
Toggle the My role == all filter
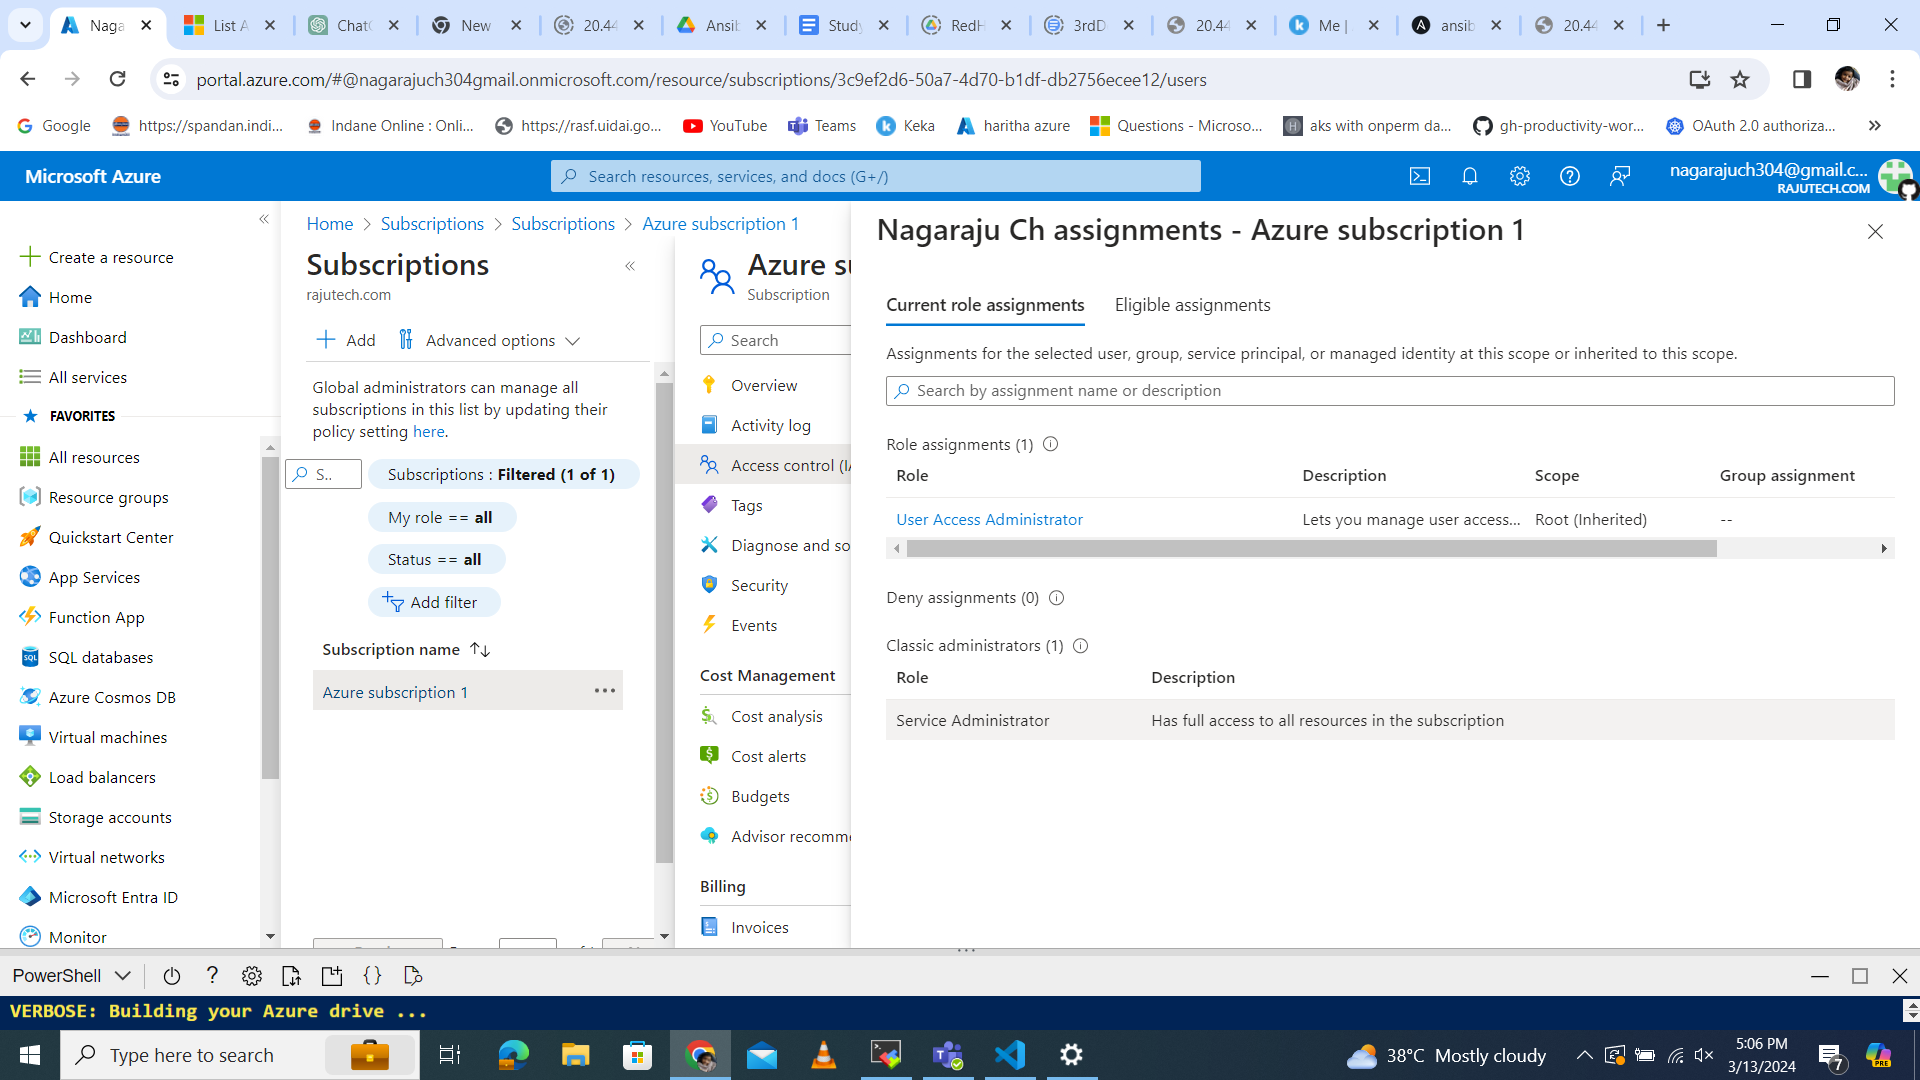tap(440, 517)
